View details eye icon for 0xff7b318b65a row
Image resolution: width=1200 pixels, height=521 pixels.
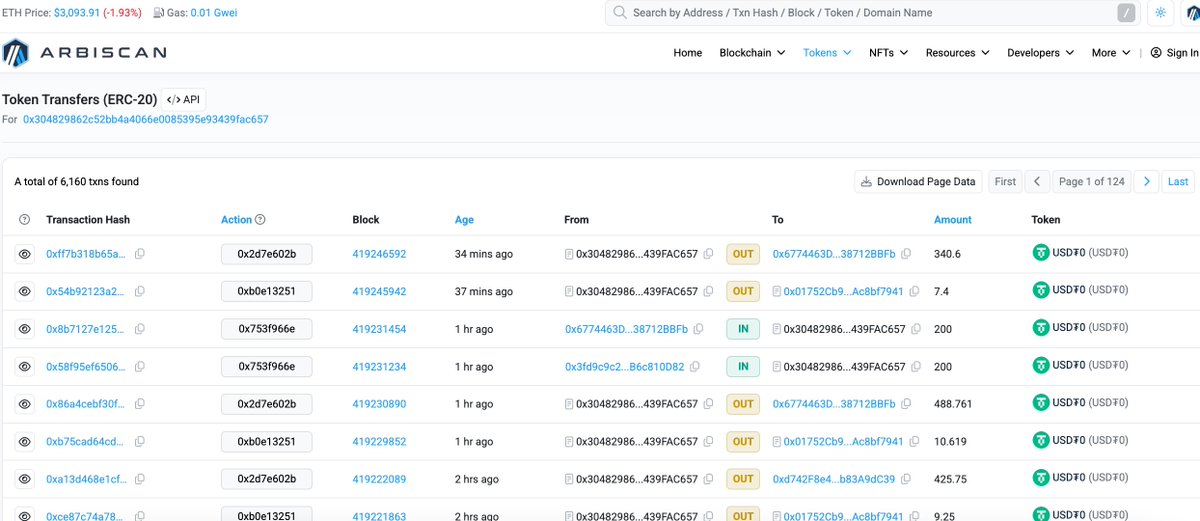click(25, 254)
